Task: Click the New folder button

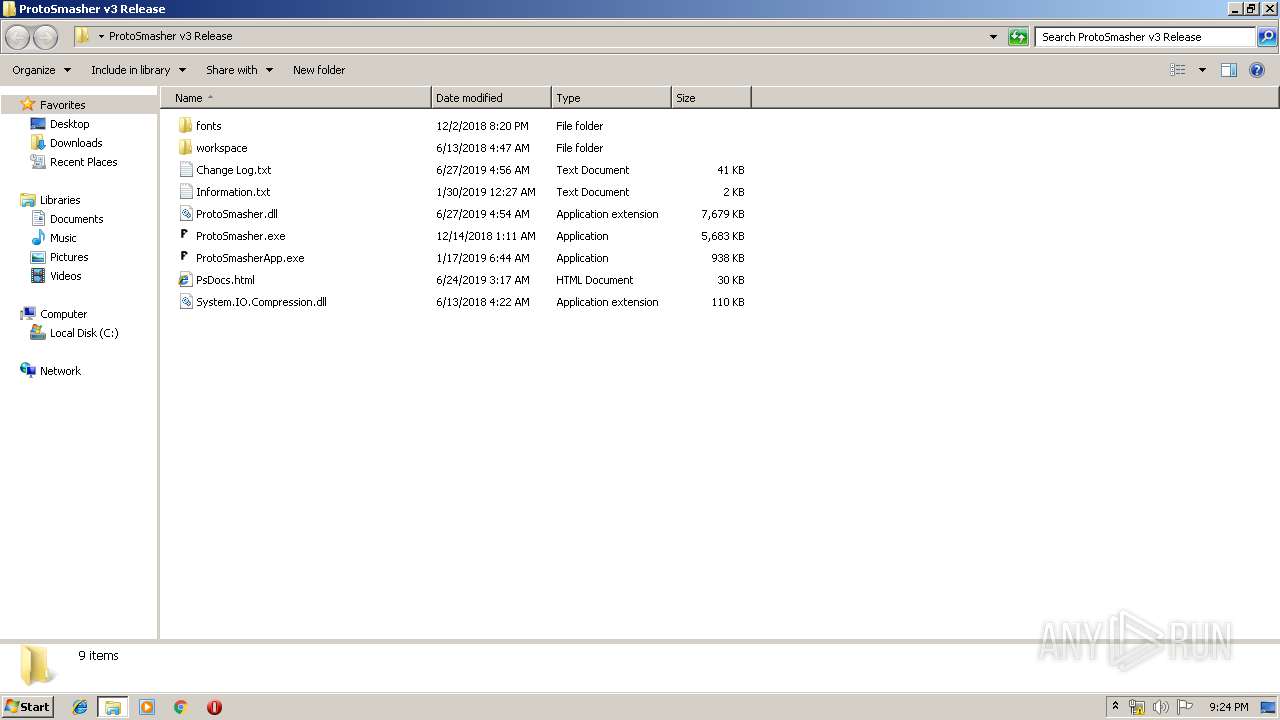Action: click(319, 70)
